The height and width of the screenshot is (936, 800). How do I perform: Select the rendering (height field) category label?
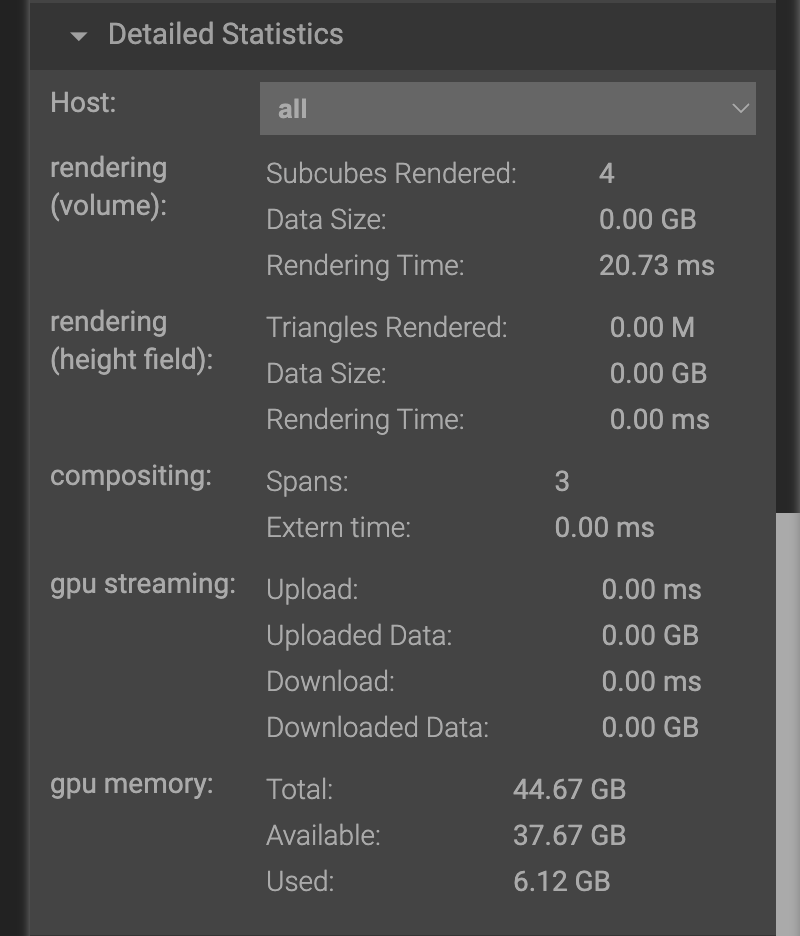[x=131, y=341]
